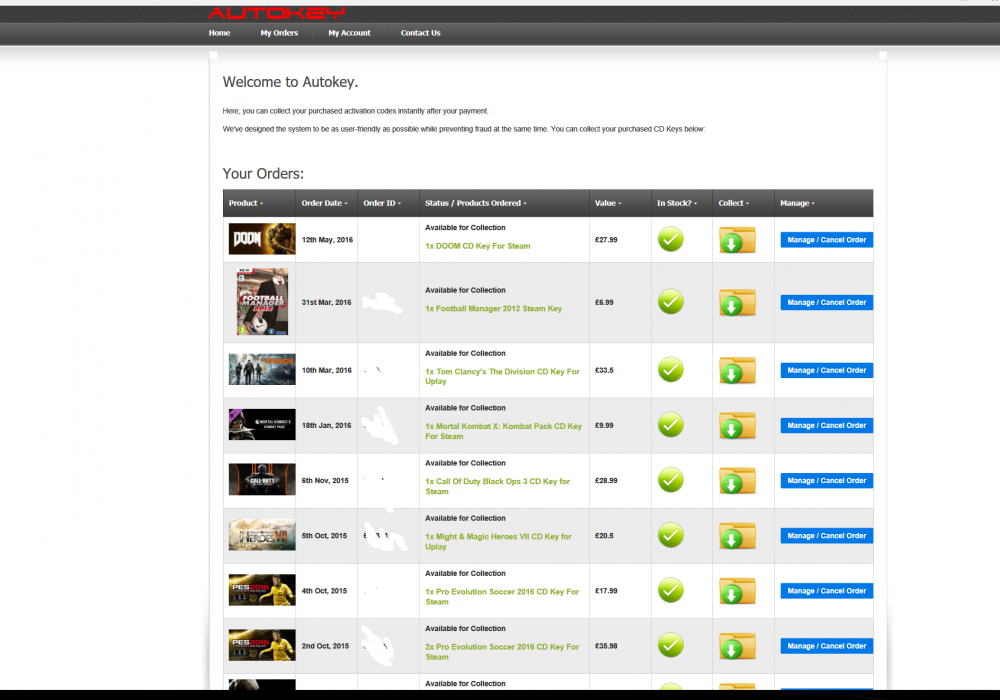Click PES 2016 thumbnail for 4th Oct order
The height and width of the screenshot is (700, 1000).
click(x=262, y=590)
